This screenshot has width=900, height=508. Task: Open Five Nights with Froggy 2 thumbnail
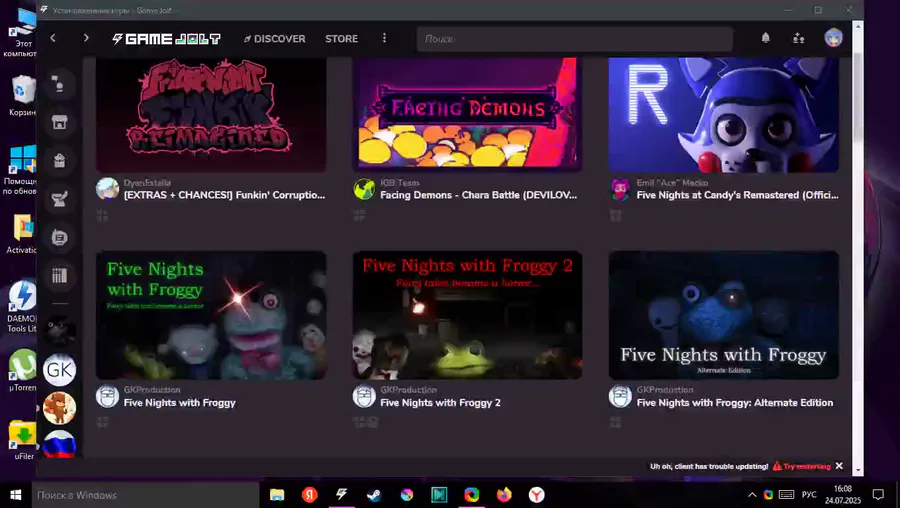click(467, 315)
